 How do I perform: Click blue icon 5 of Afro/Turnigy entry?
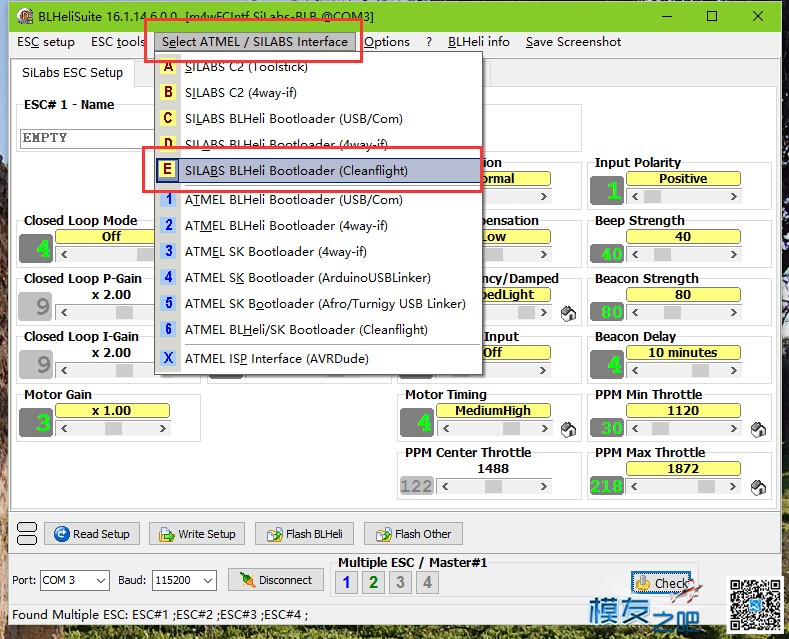[169, 303]
